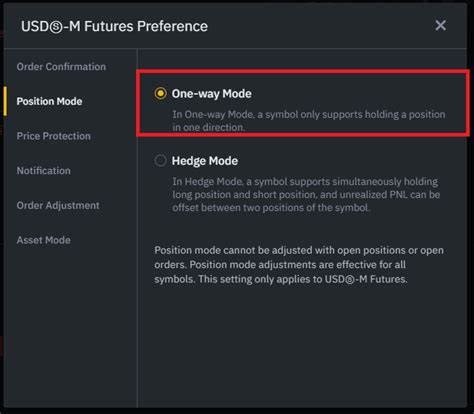Click the yellow dot inside One-way radio

(x=160, y=94)
